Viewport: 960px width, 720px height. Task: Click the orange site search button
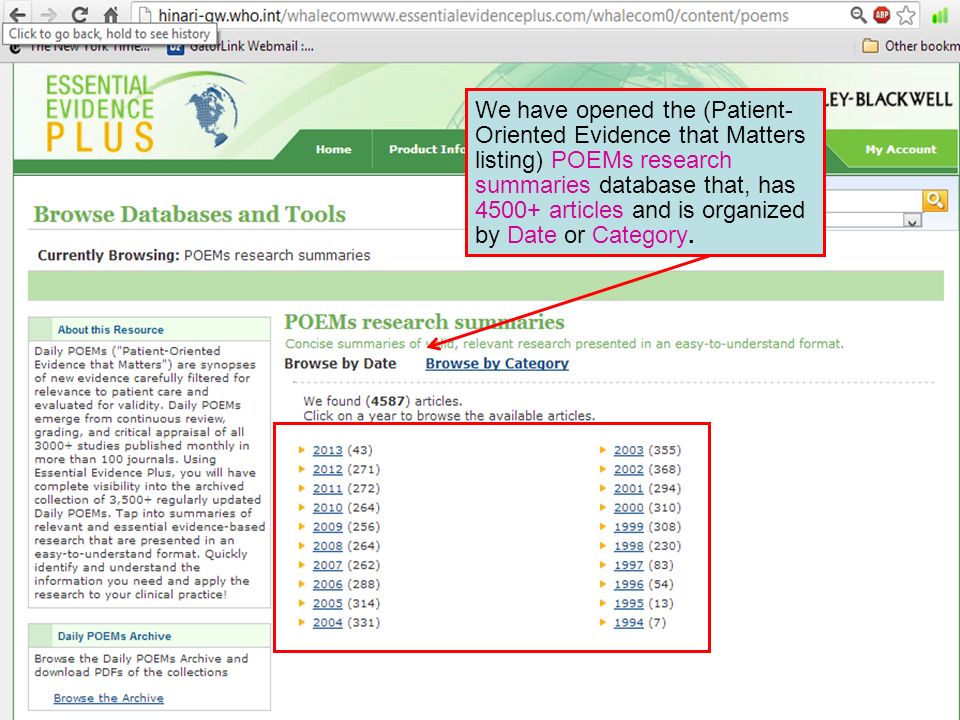tap(935, 200)
